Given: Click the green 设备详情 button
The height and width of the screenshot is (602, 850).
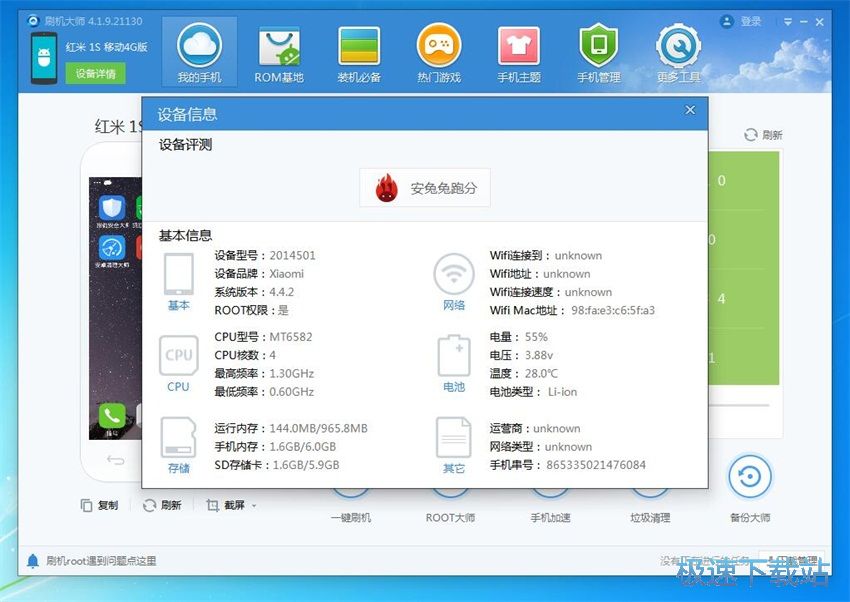Looking at the screenshot, I should click(x=95, y=74).
